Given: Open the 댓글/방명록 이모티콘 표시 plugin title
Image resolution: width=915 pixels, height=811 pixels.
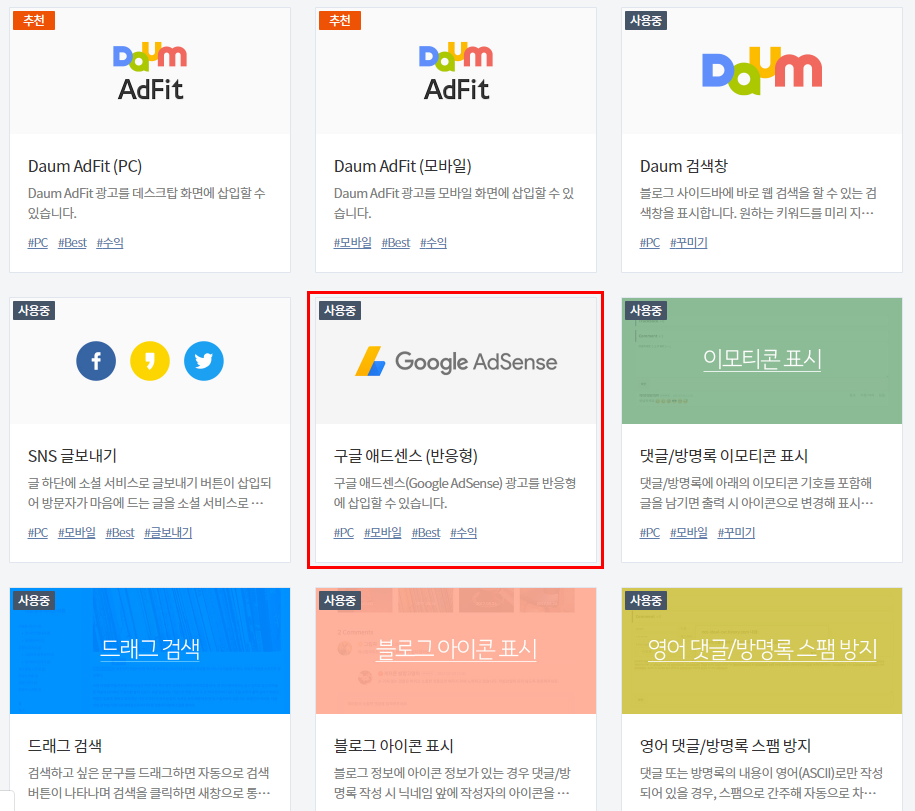Looking at the screenshot, I should (724, 456).
